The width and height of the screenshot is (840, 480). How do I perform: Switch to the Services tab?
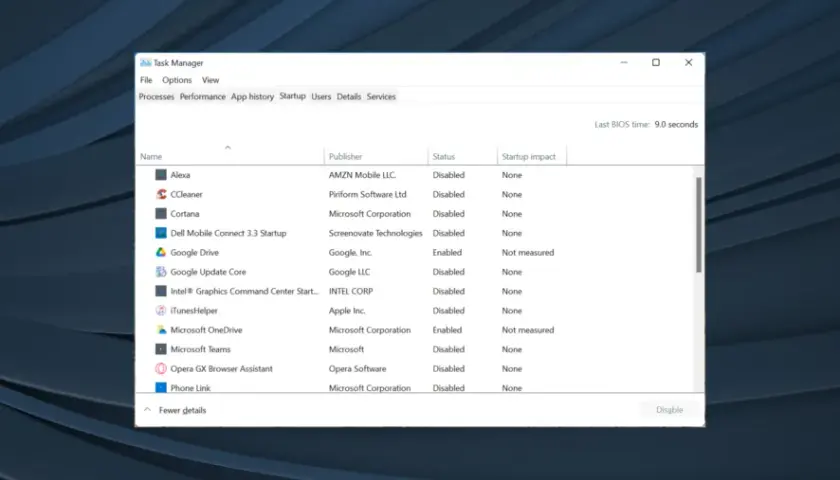[381, 96]
